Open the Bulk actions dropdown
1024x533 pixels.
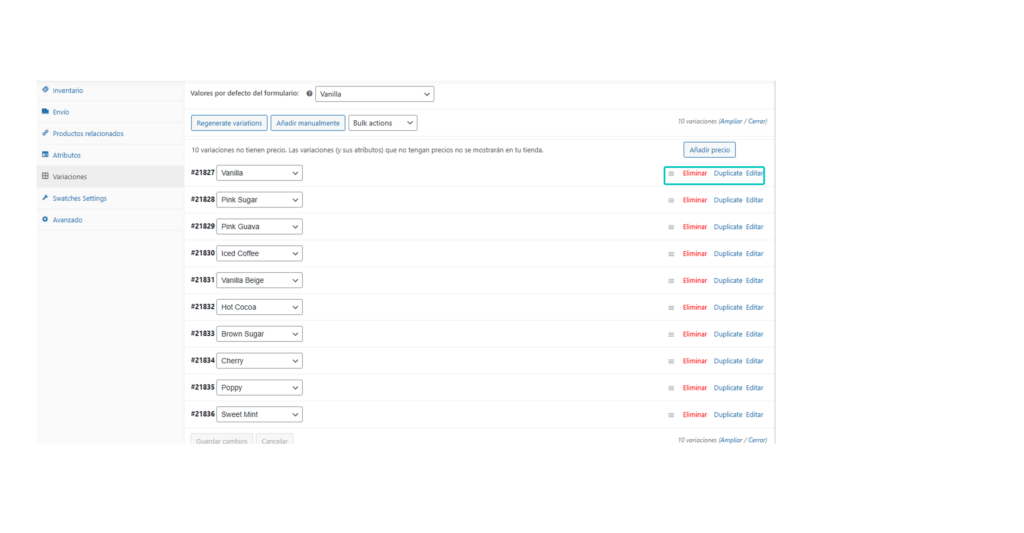[382, 123]
